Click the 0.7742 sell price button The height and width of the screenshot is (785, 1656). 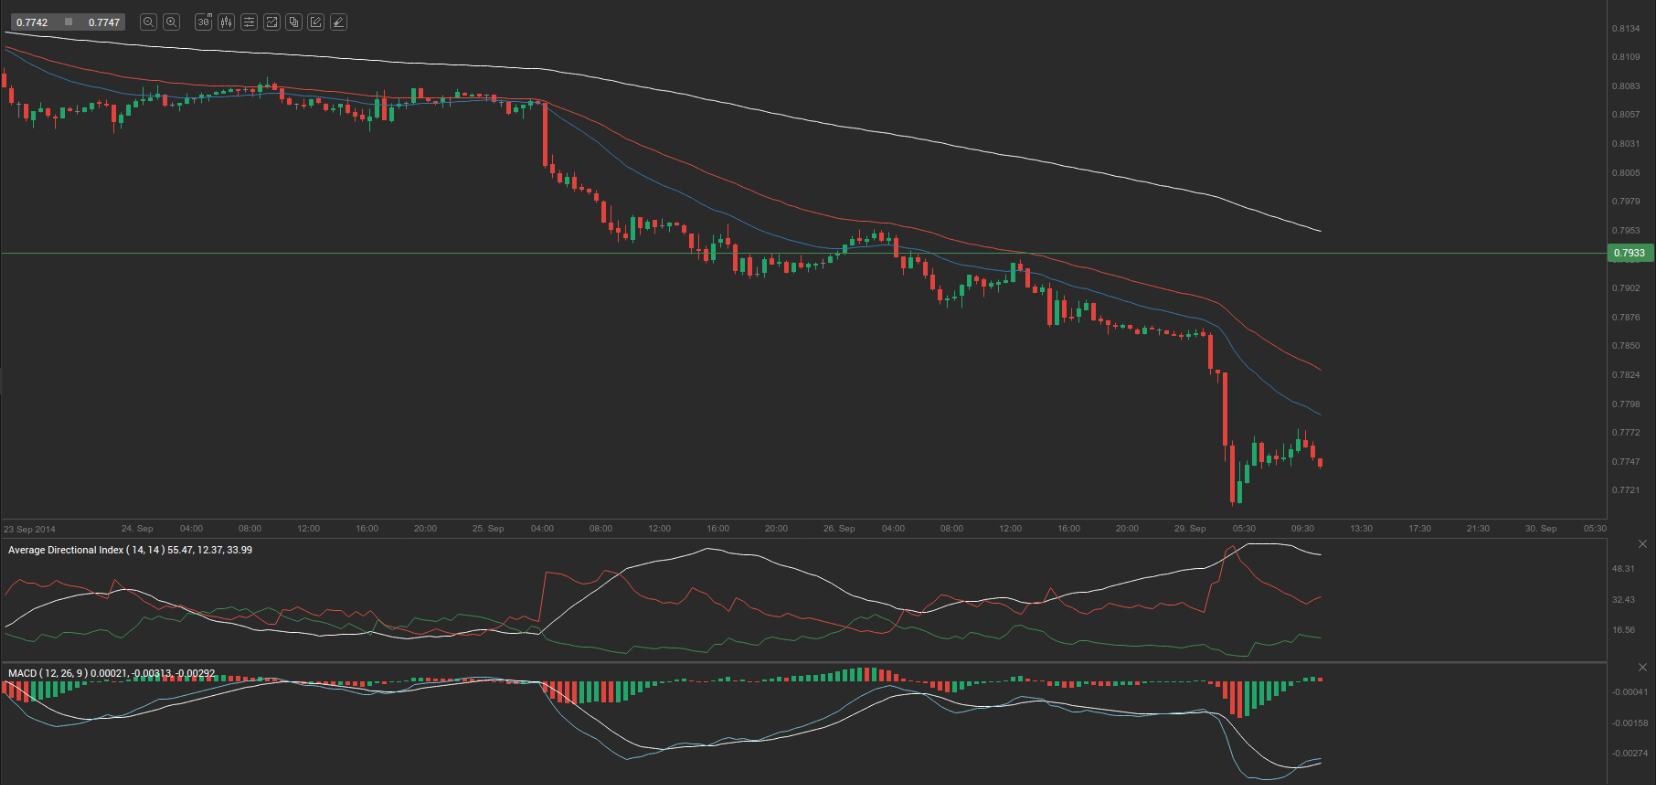[32, 22]
